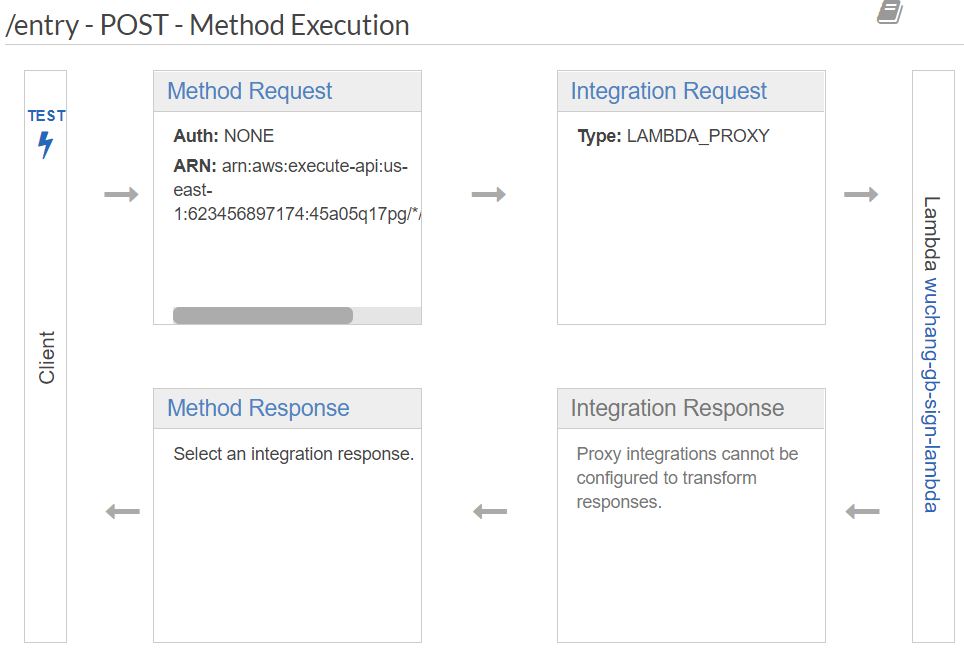Screen dimensions: 964x650
Task: Click arrow from Integration Request toward Lambda
Action: pos(861,194)
